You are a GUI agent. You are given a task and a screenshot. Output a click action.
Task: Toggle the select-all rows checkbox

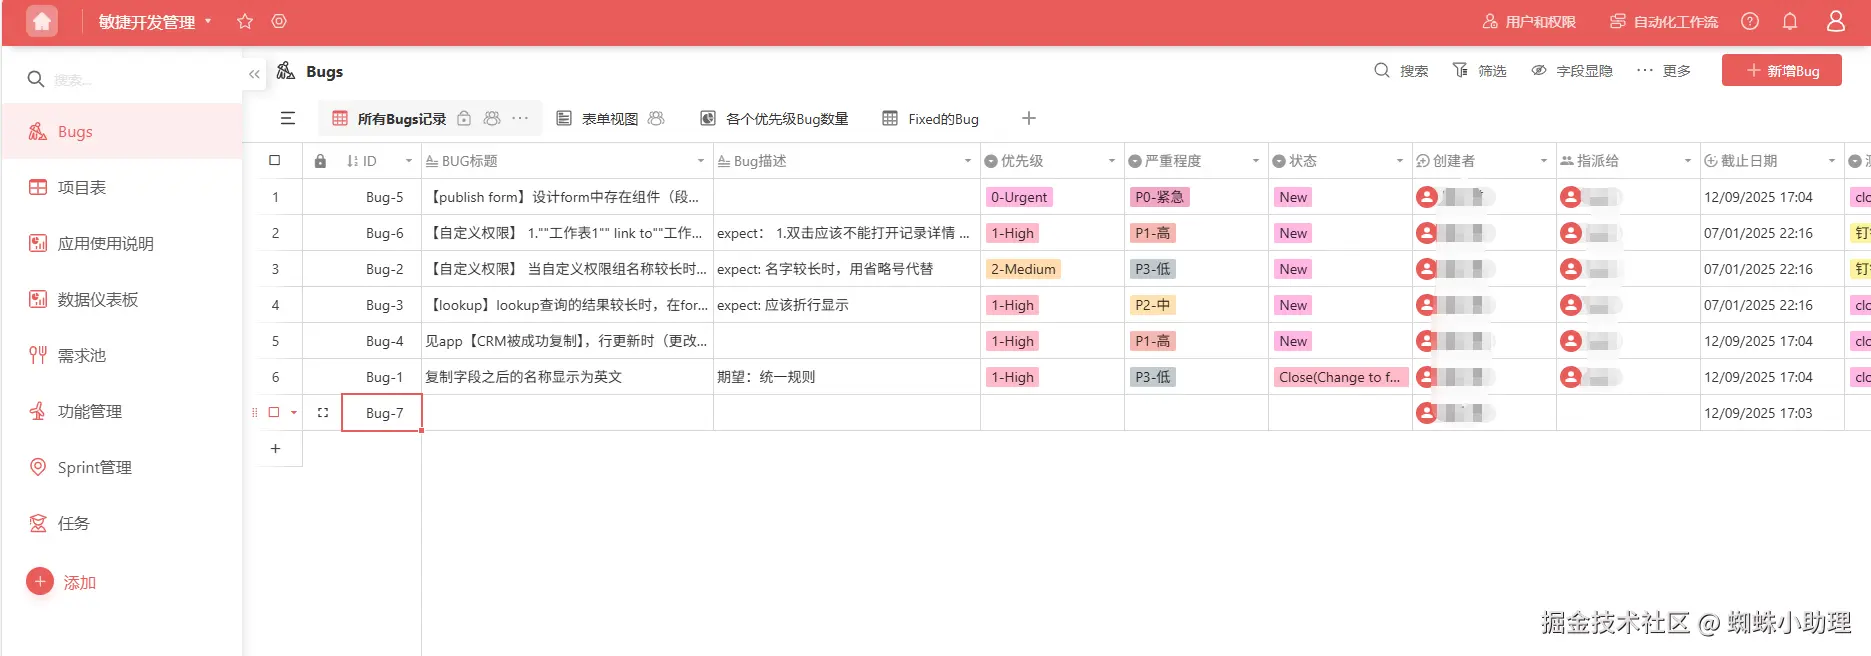[275, 160]
